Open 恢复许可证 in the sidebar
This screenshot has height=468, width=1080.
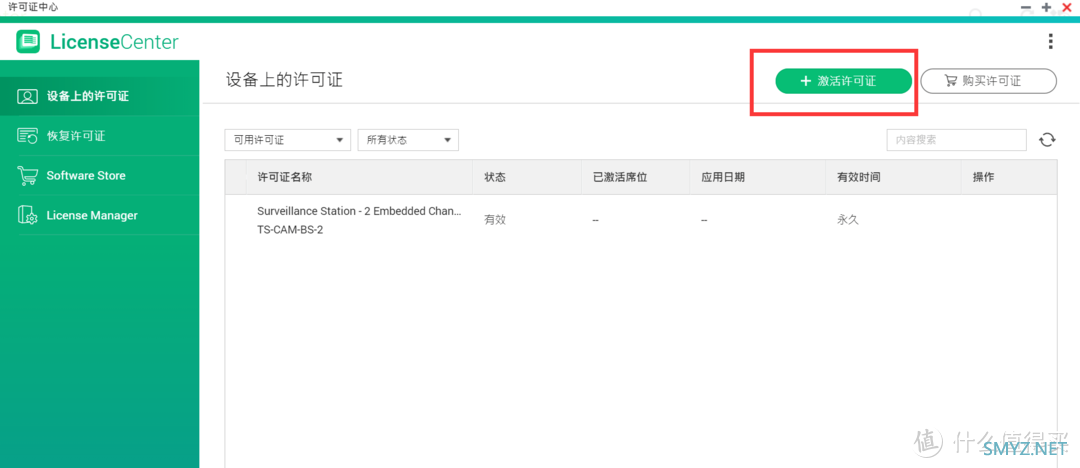pos(100,136)
